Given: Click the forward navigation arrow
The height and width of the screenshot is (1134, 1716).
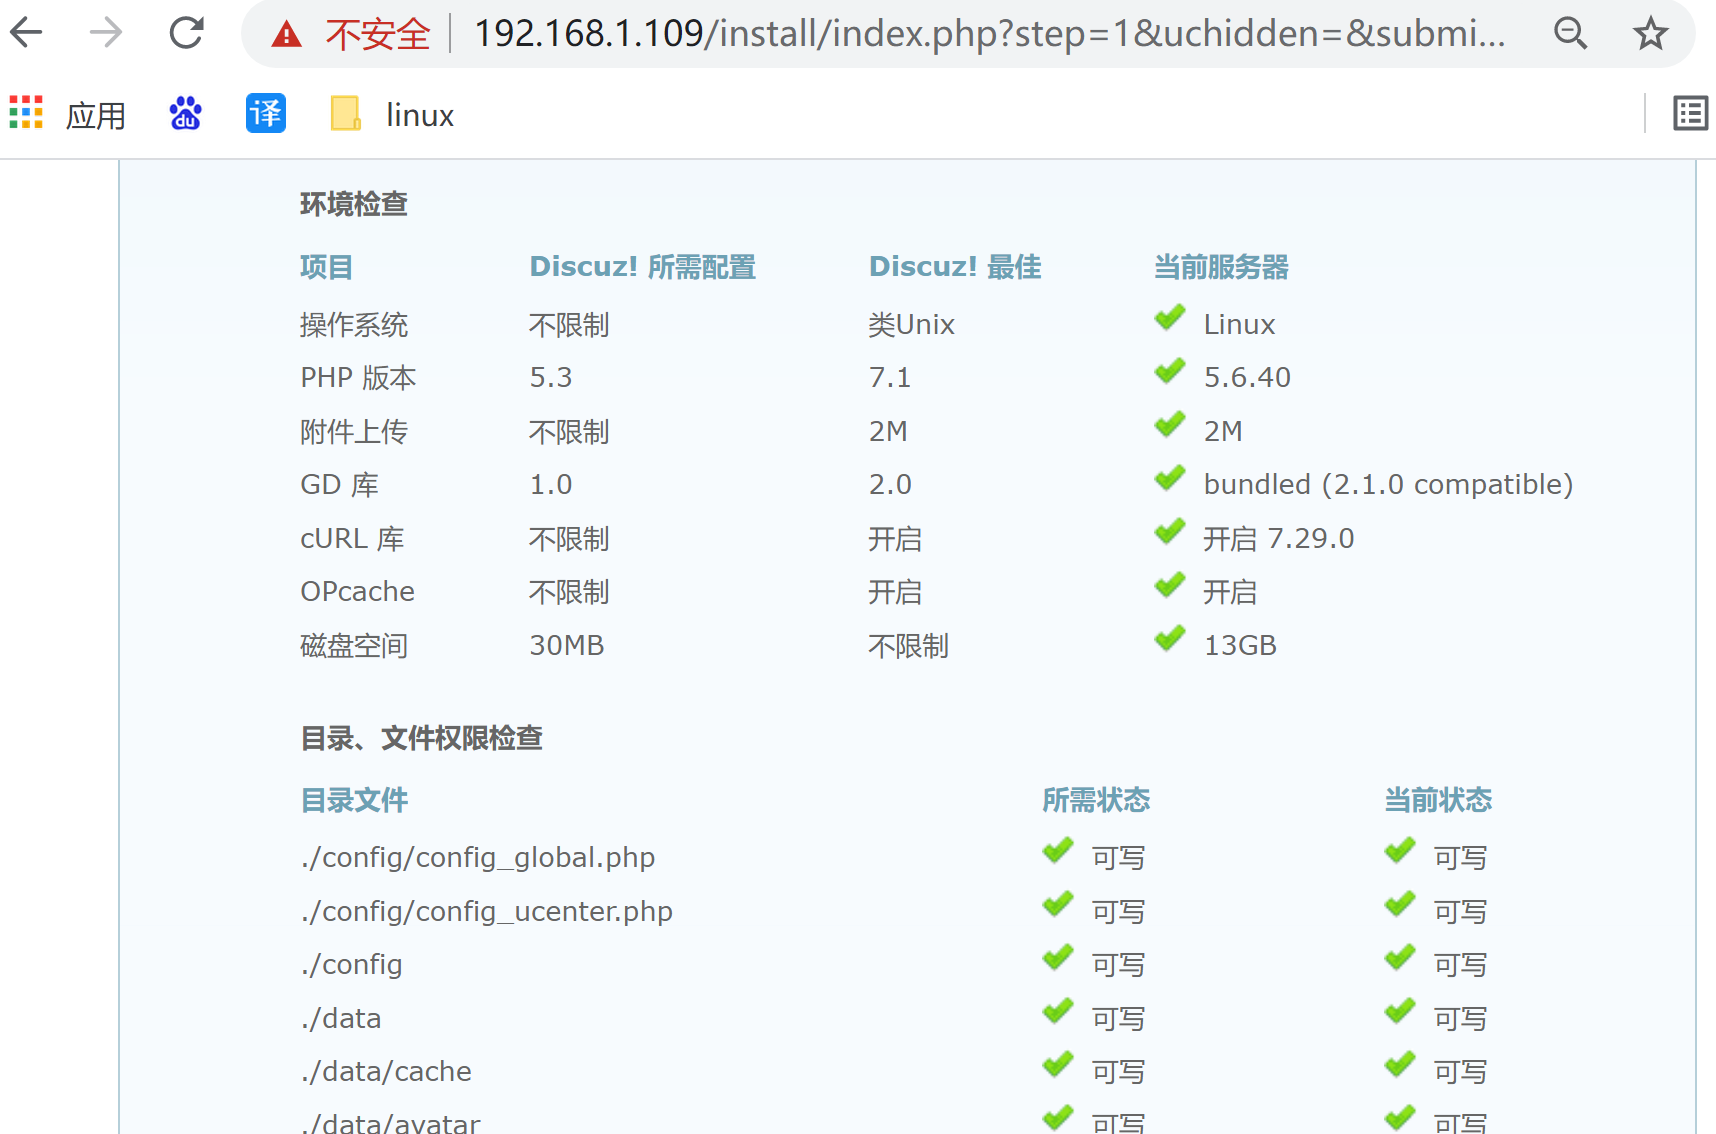Looking at the screenshot, I should click(106, 33).
